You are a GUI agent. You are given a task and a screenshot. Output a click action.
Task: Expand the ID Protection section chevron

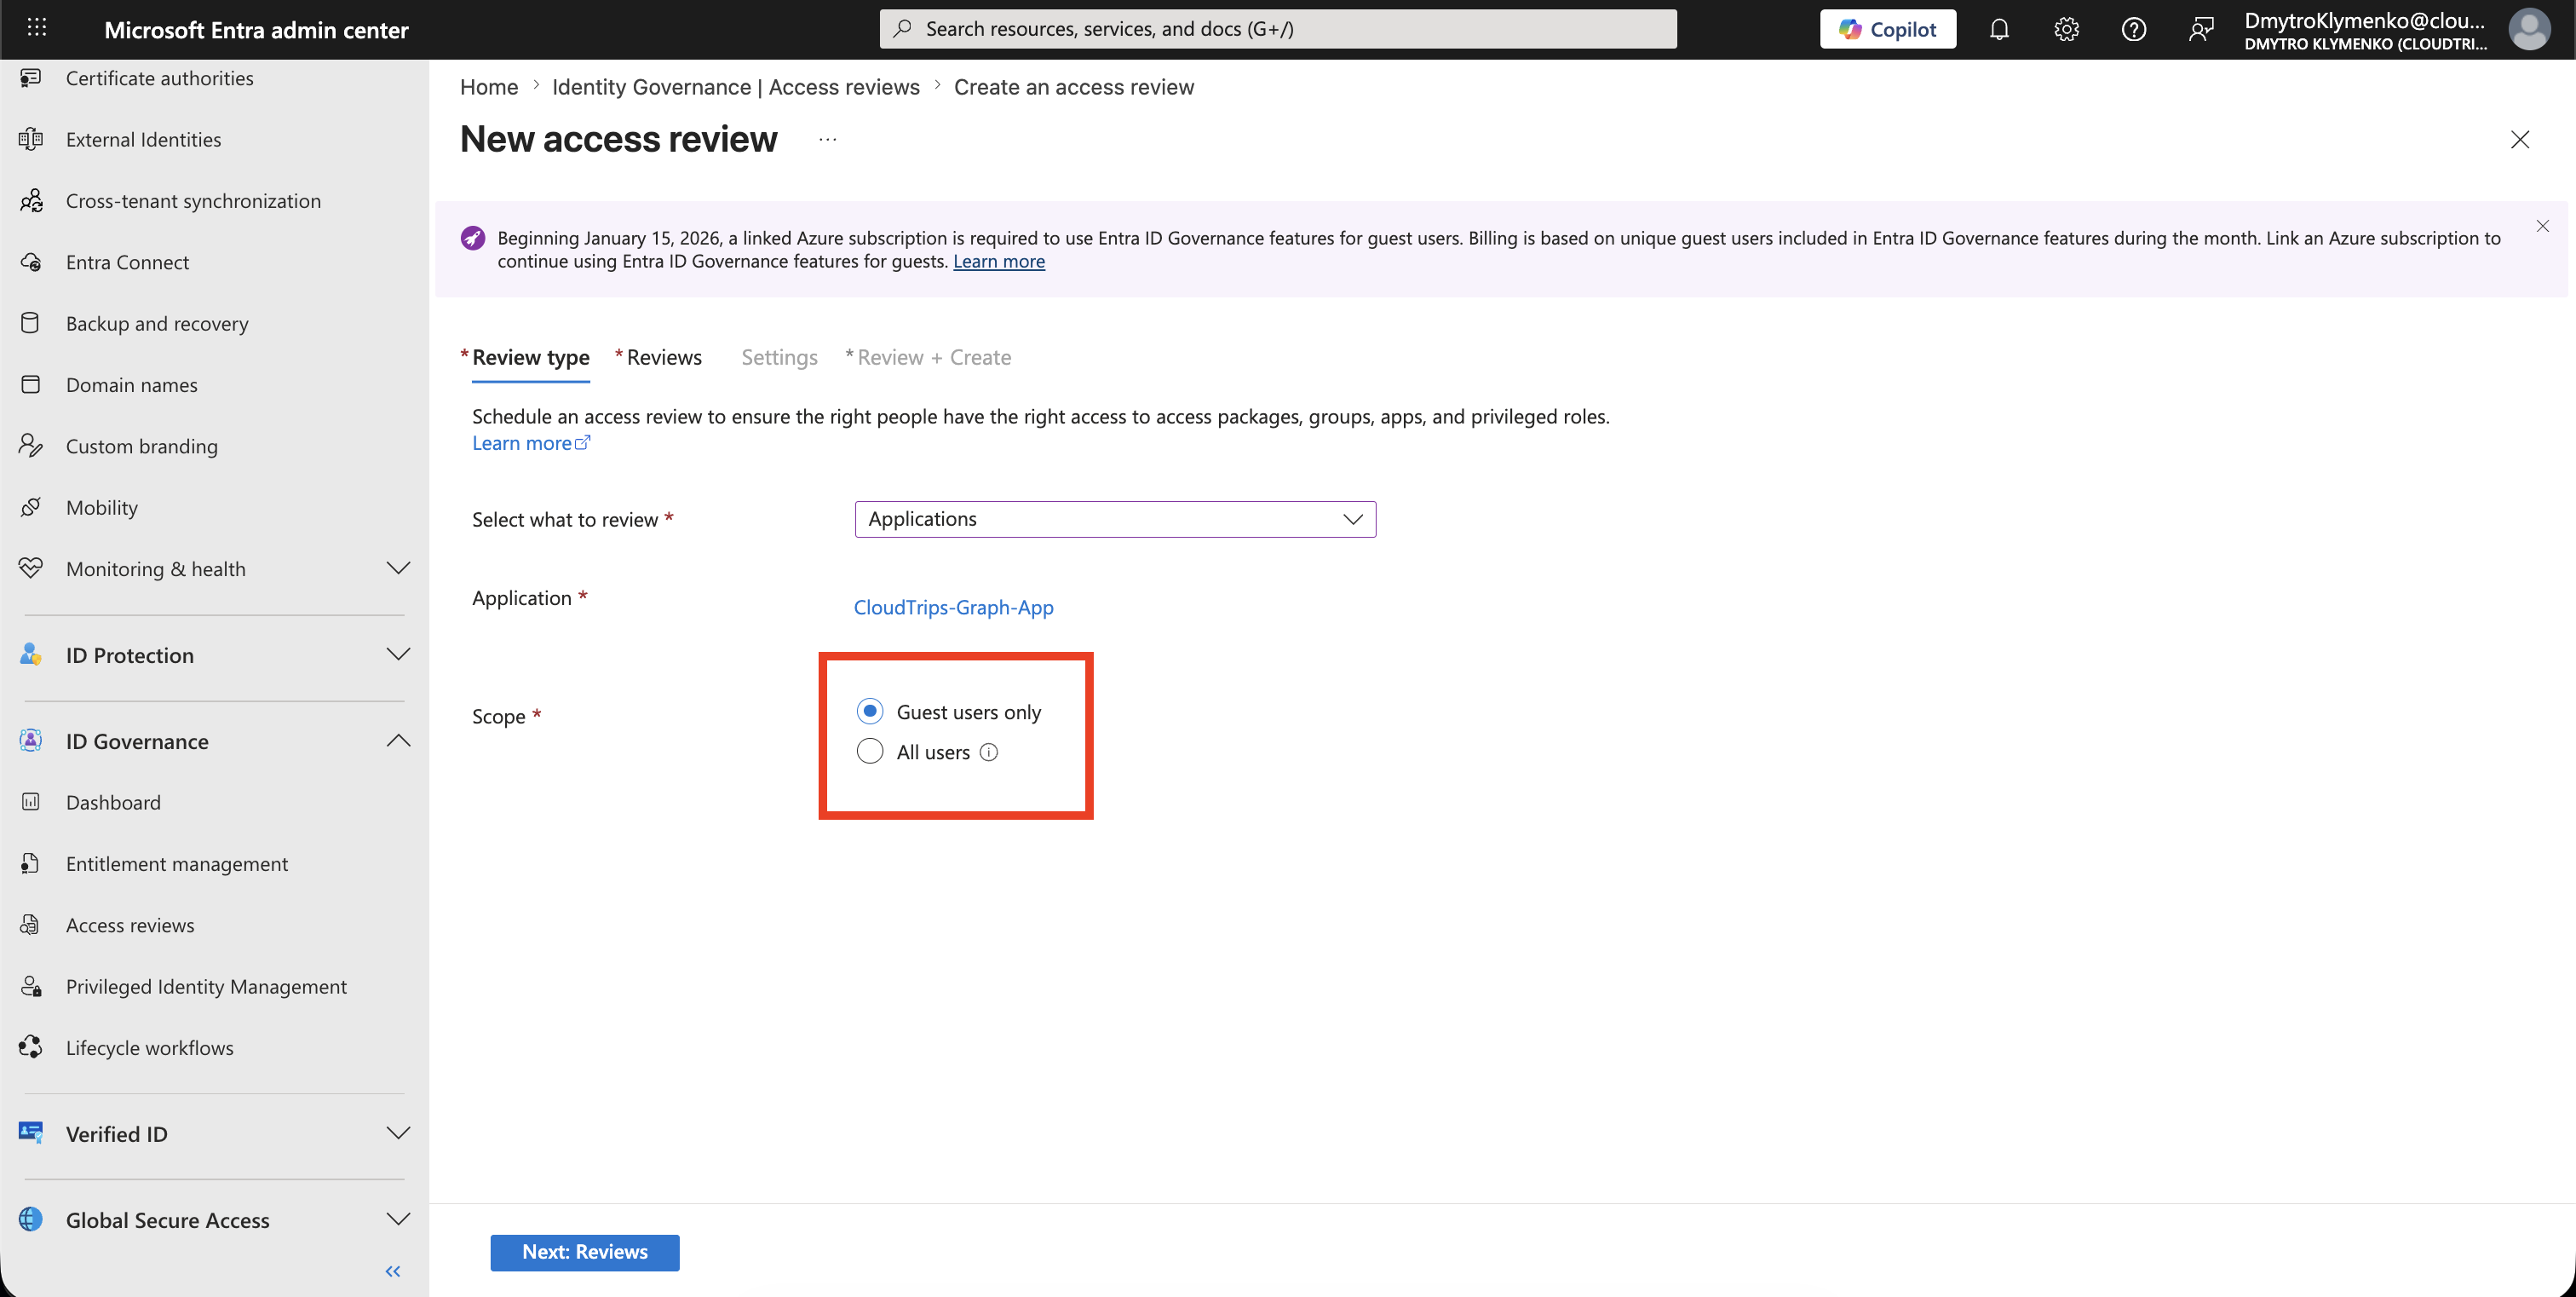(398, 655)
